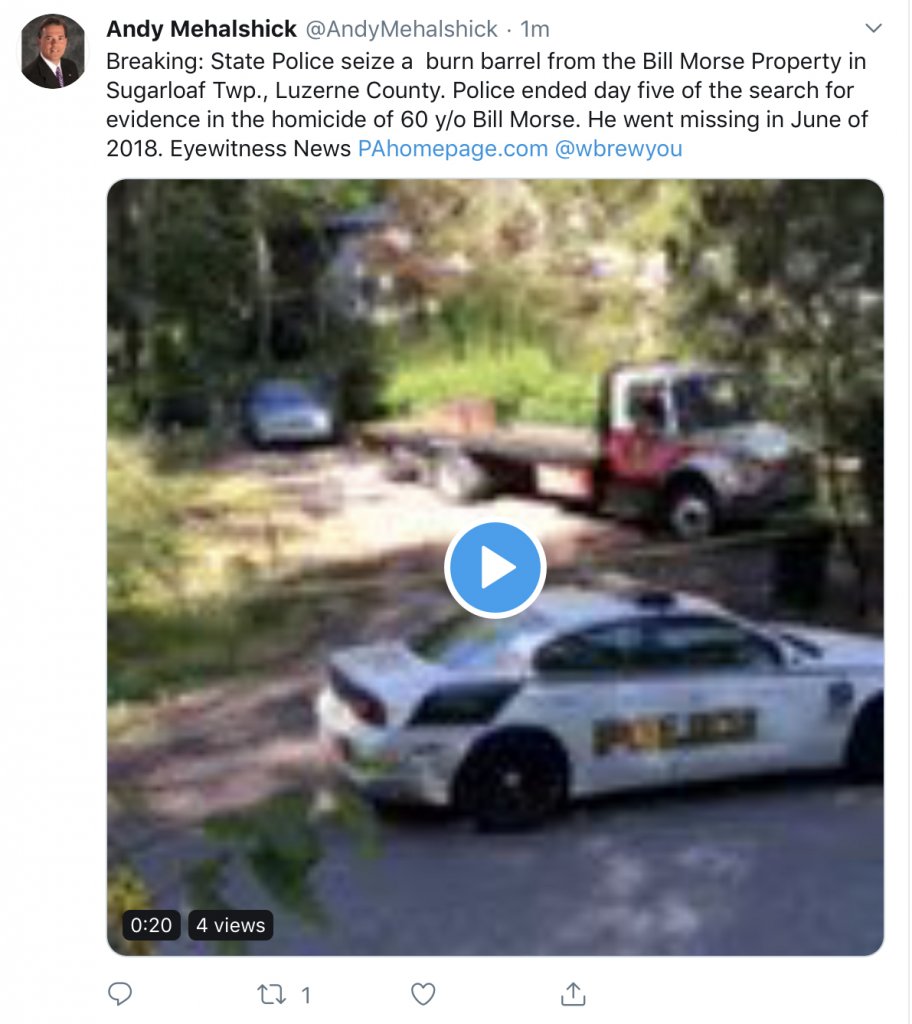Open the 1m tweet timestamp
Viewport: 912px width, 1024px height.
[x=534, y=29]
